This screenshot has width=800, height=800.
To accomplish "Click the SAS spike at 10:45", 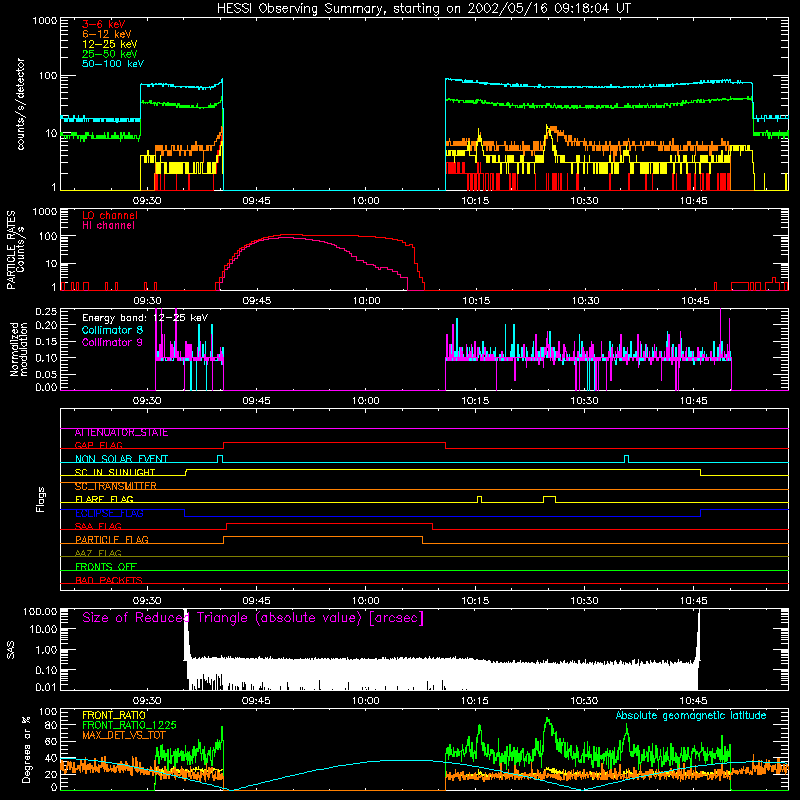I will (x=698, y=638).
